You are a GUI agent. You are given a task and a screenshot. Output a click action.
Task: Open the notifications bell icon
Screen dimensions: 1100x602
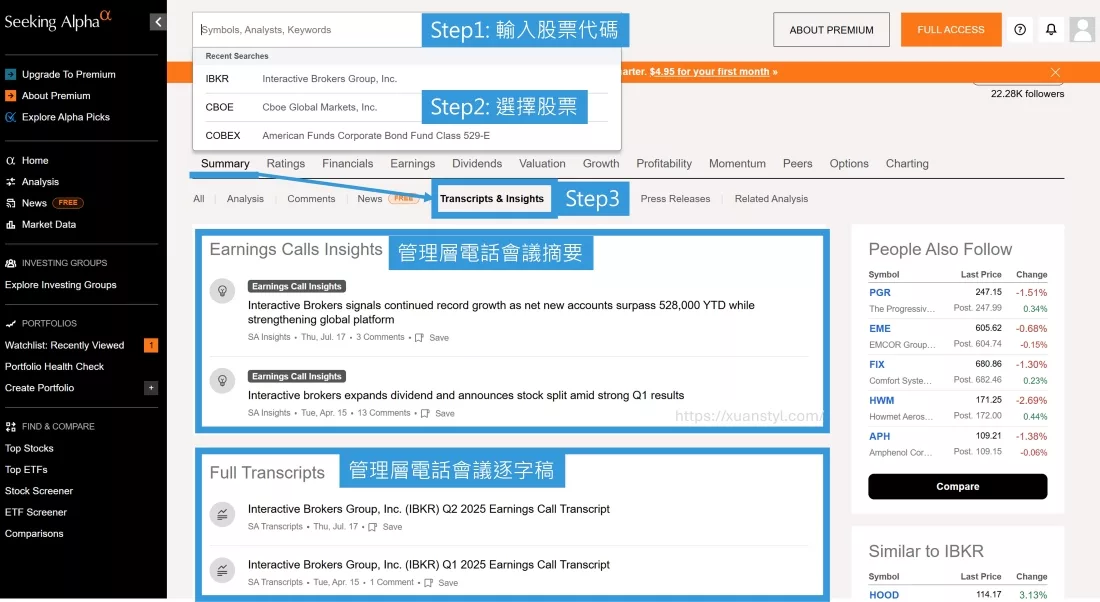click(1051, 30)
